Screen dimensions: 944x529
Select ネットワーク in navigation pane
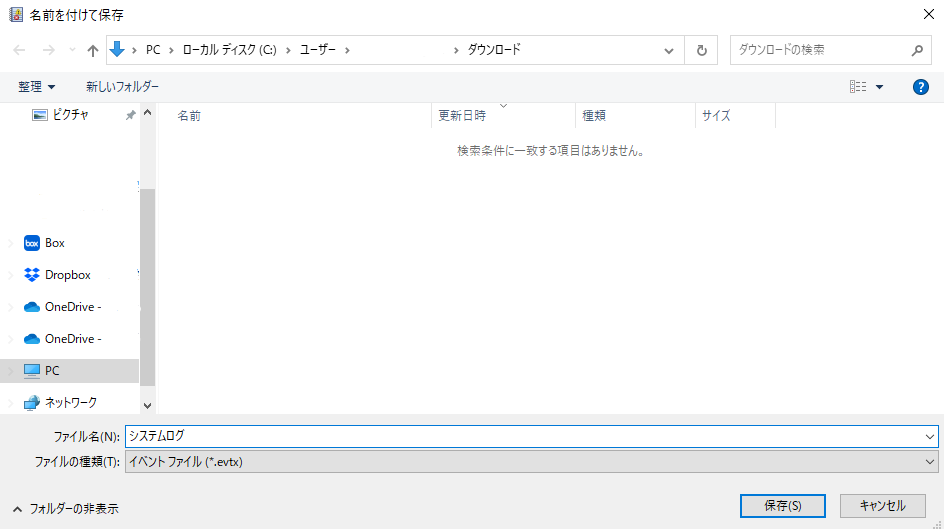click(71, 403)
